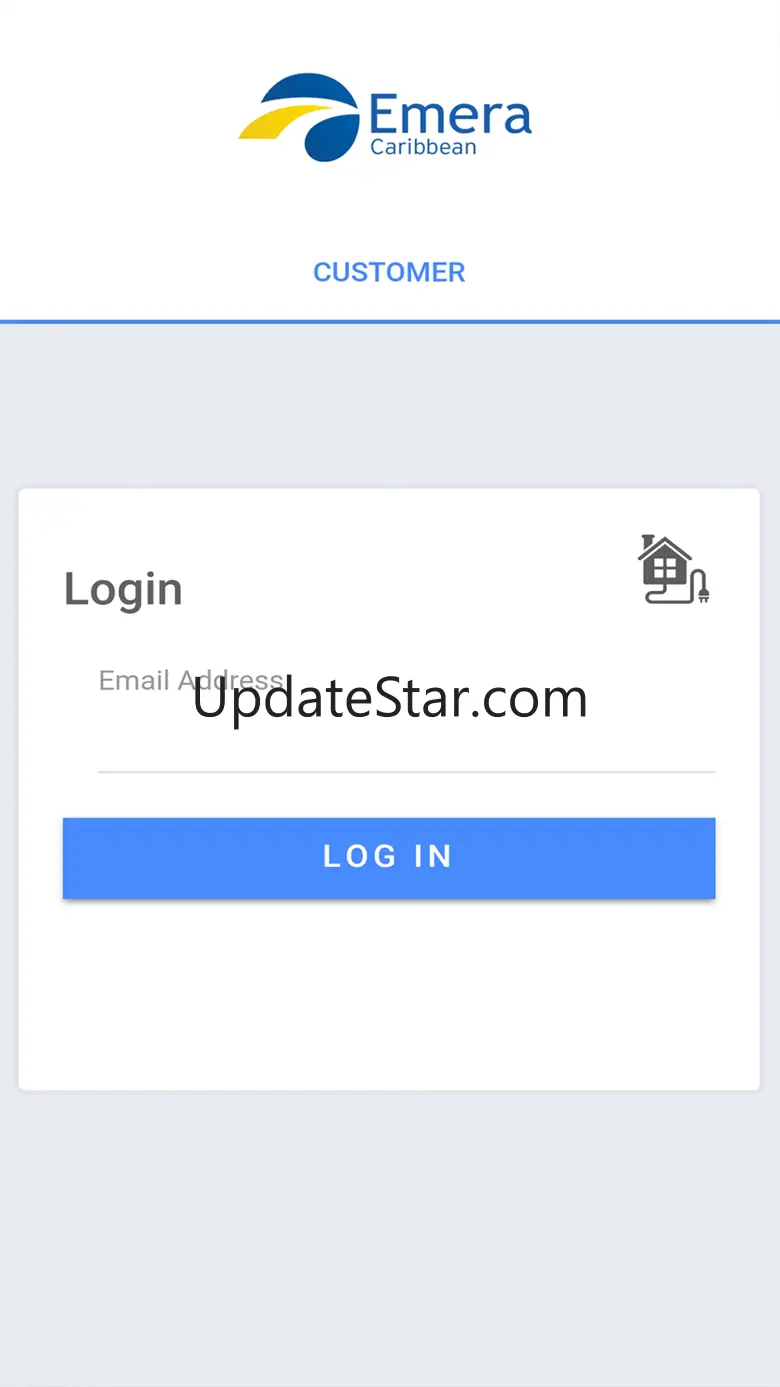This screenshot has width=780, height=1387.
Task: Click empty white card area below LOG IN
Action: click(x=389, y=990)
